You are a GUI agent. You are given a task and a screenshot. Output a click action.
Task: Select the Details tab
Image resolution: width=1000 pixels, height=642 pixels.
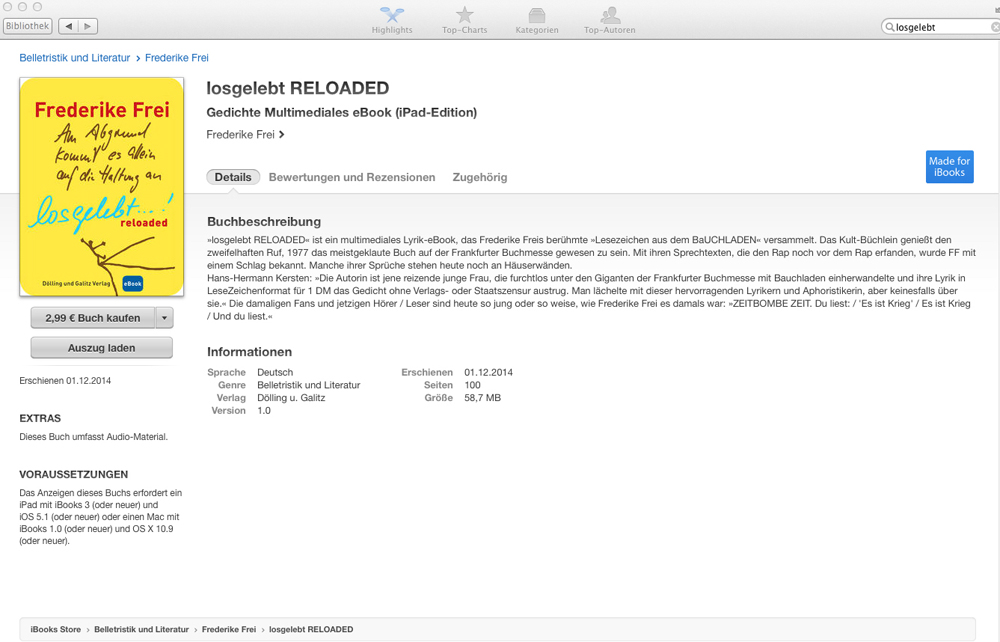pos(233,177)
